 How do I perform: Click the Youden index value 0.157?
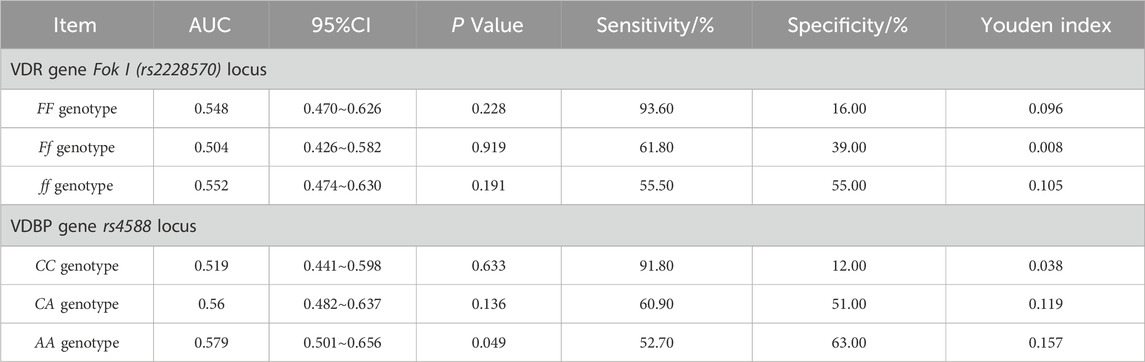tap(1045, 342)
